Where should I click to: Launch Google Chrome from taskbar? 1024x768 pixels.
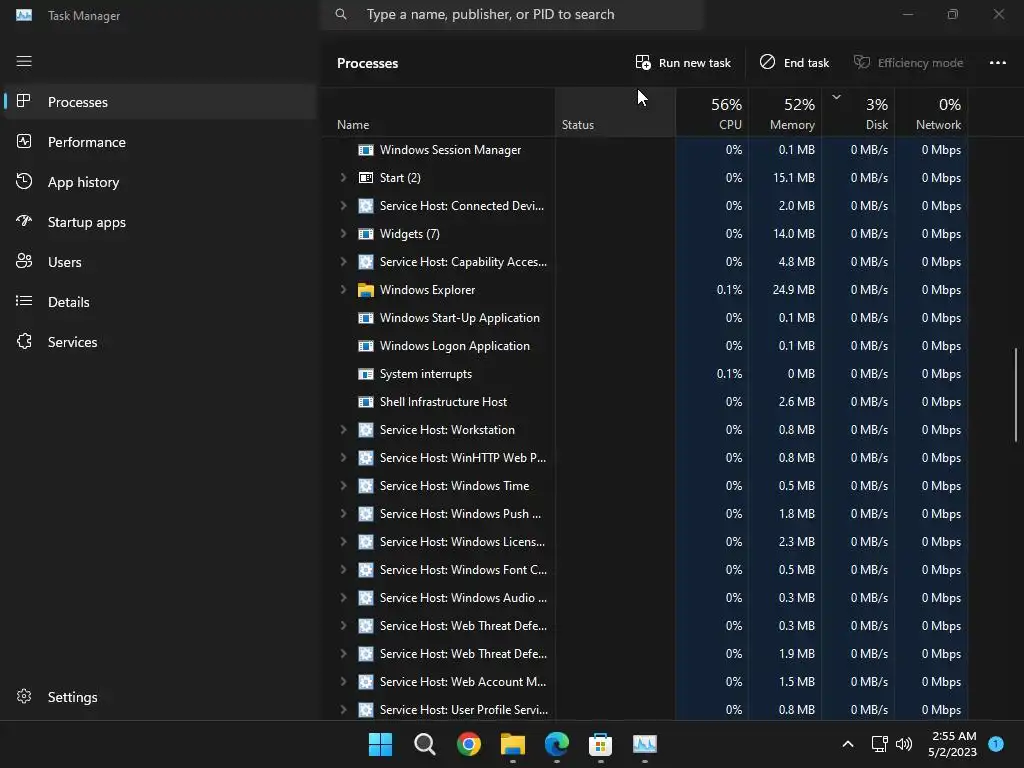[x=468, y=744]
